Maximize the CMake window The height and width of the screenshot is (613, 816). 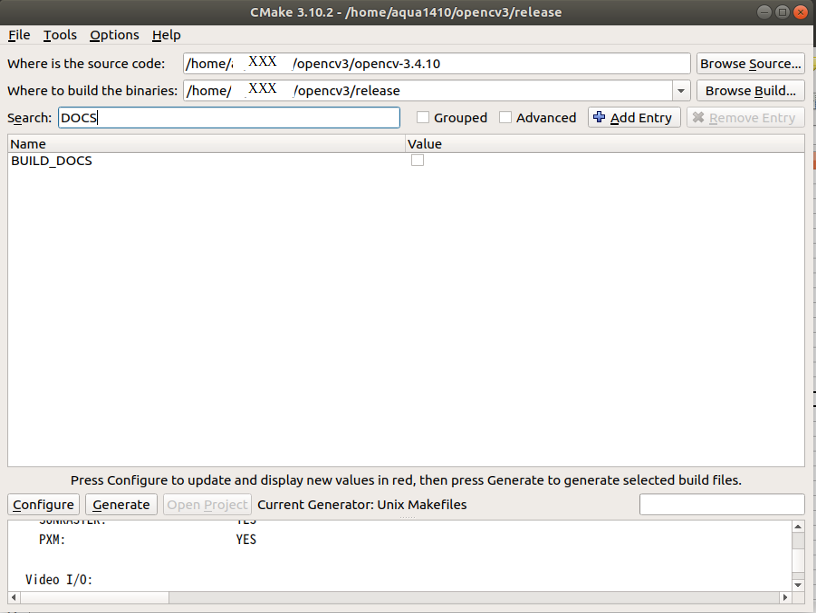pyautogui.click(x=782, y=12)
